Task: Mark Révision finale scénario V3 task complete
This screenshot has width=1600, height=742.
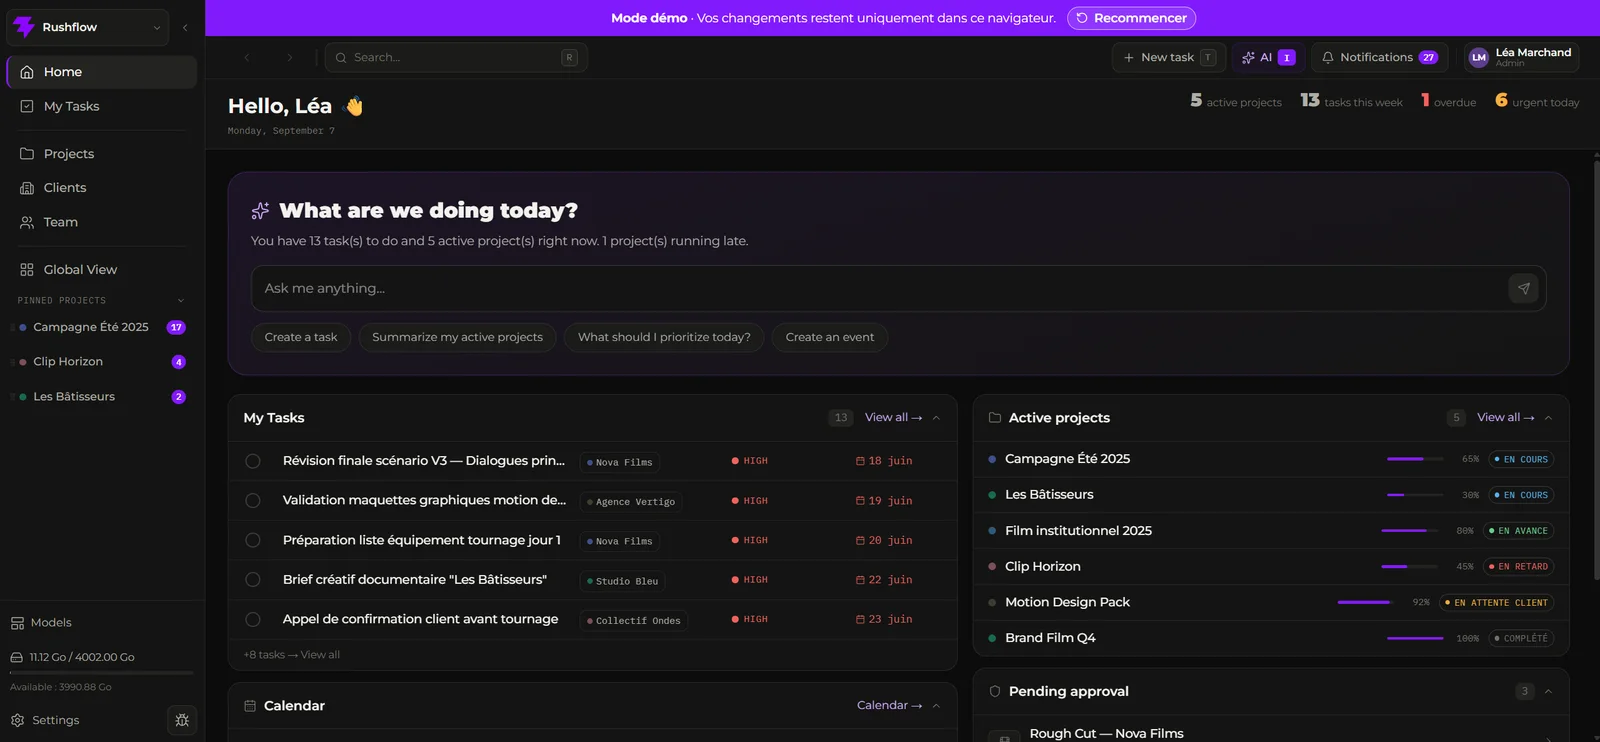Action: pos(253,461)
